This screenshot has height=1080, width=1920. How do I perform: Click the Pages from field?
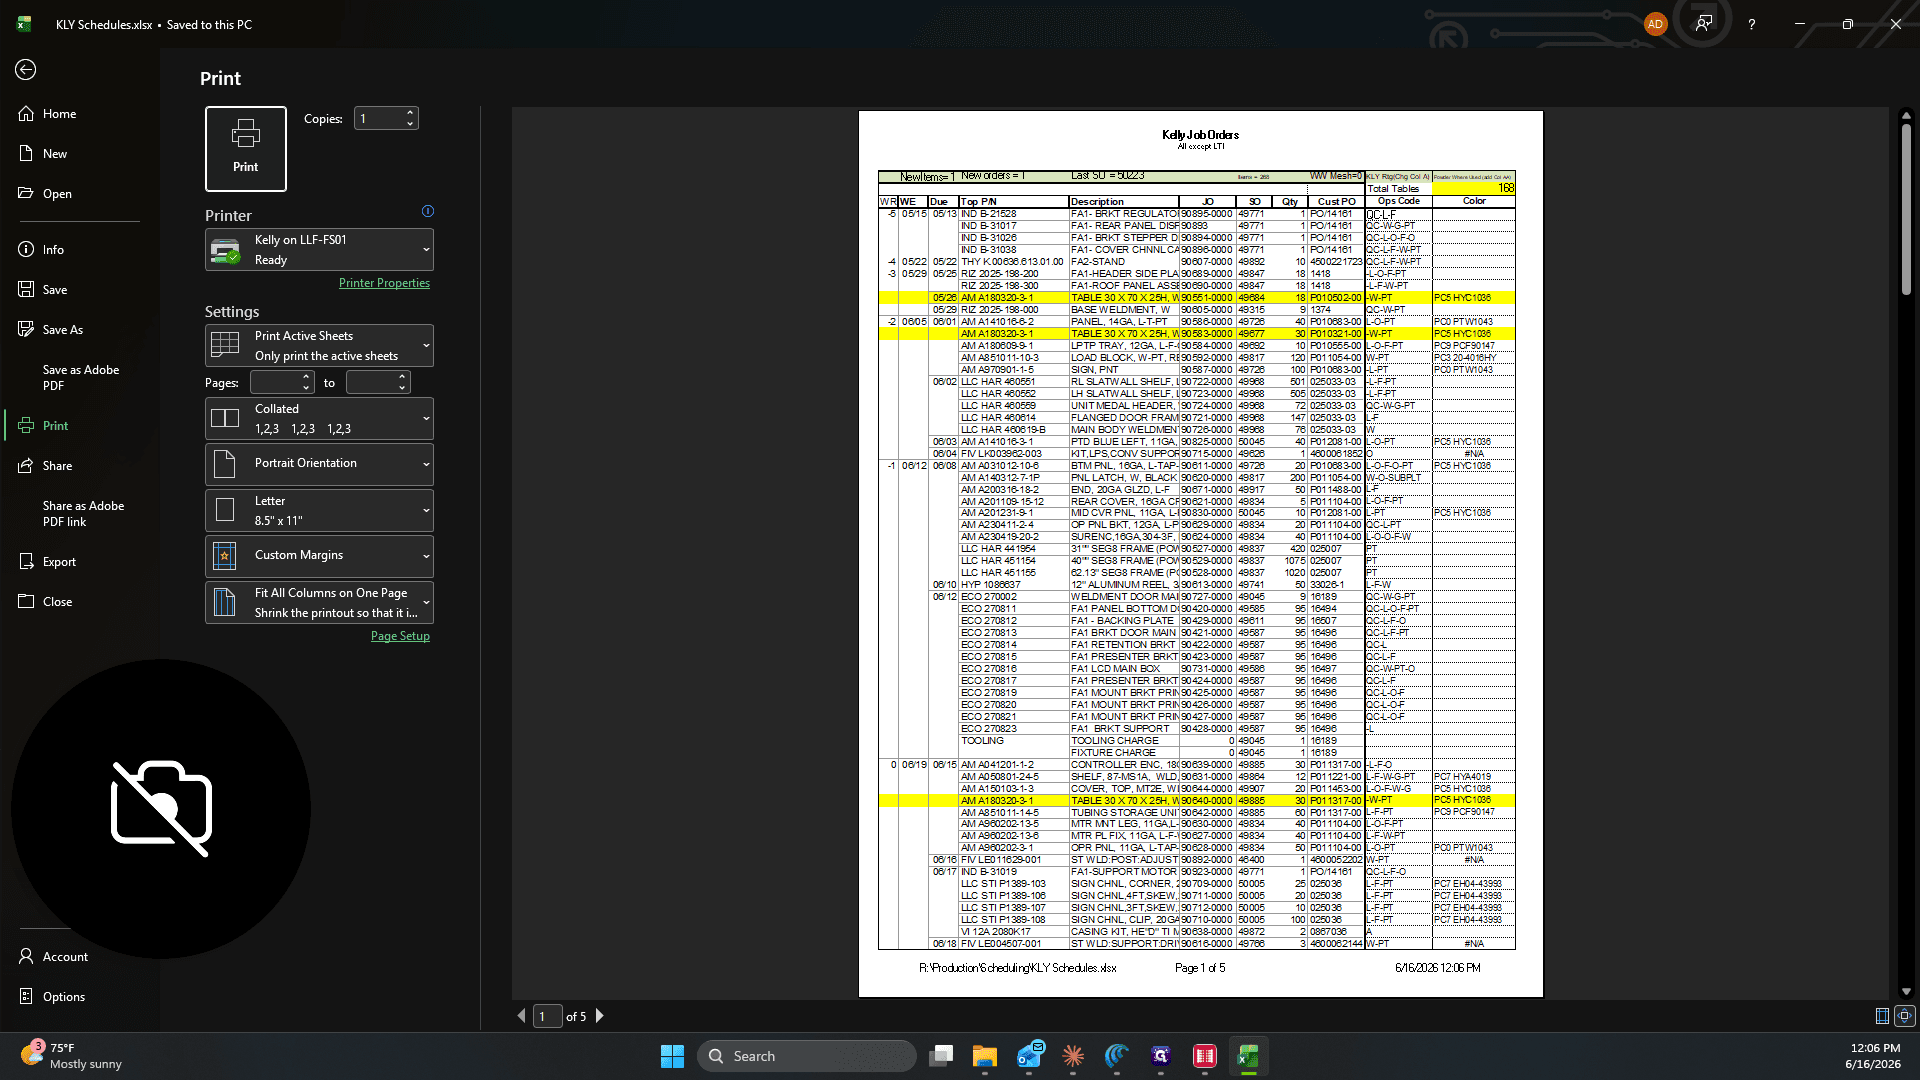pos(275,383)
